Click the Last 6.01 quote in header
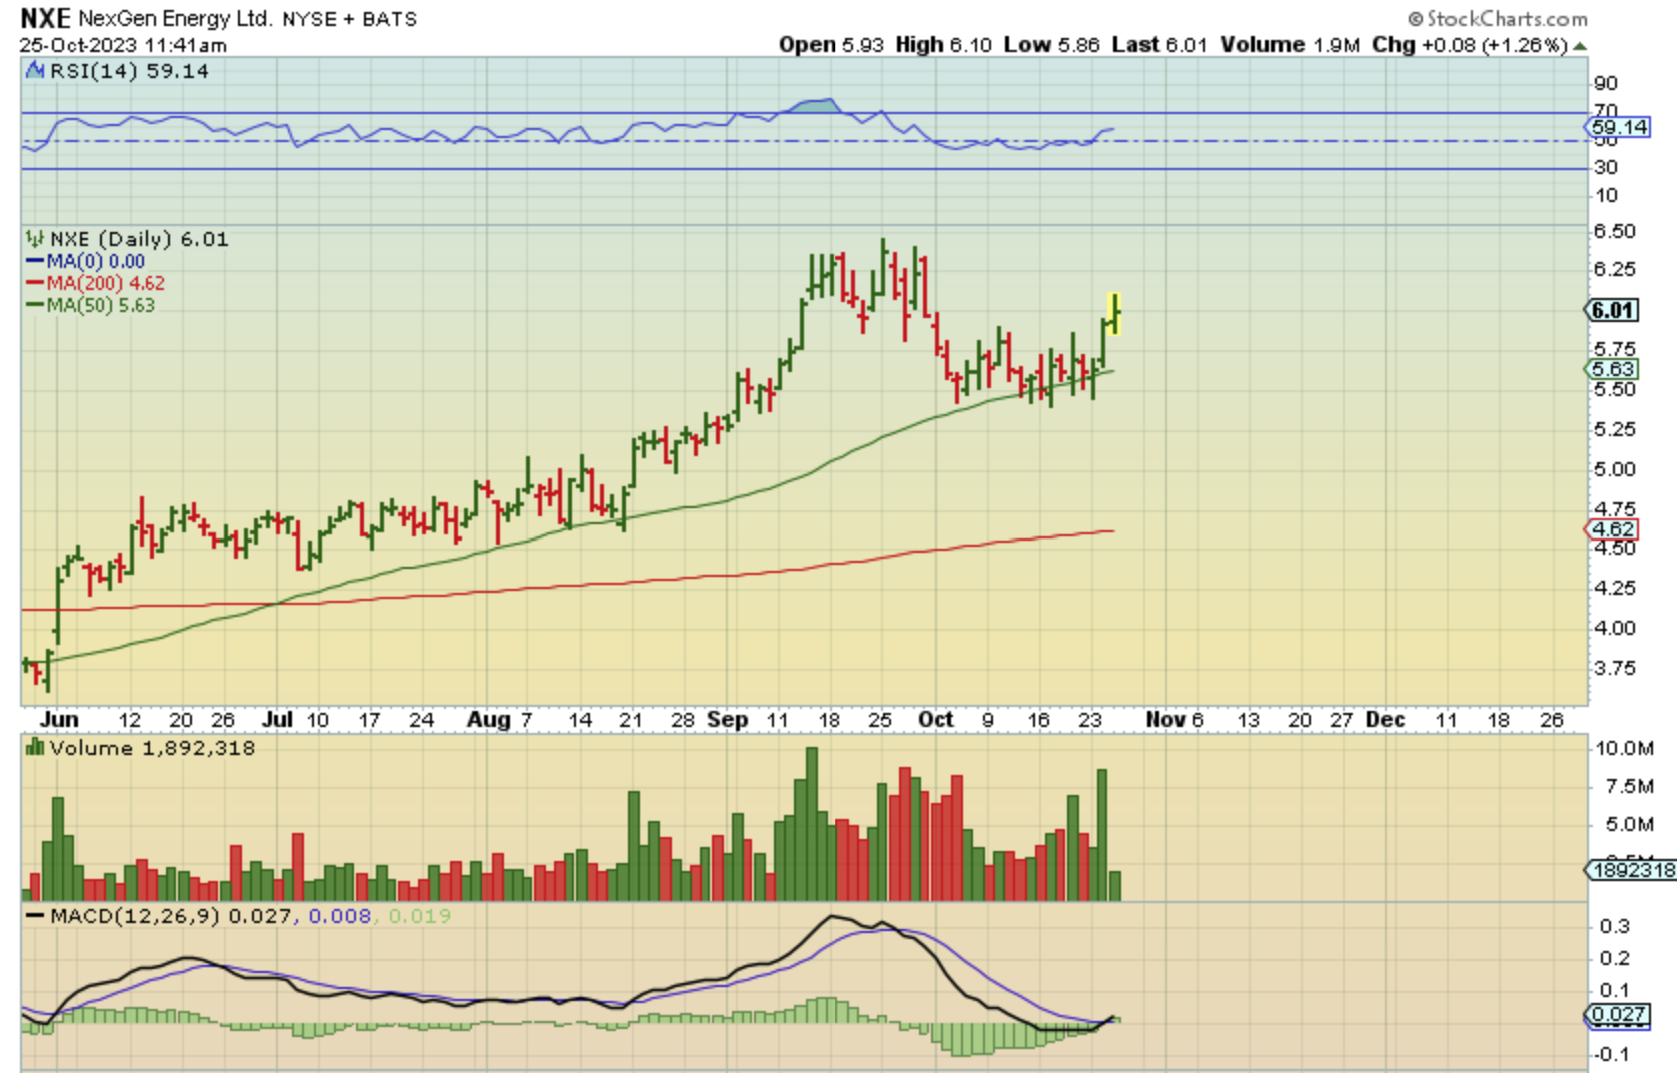The width and height of the screenshot is (1677, 1074). pos(1159,45)
